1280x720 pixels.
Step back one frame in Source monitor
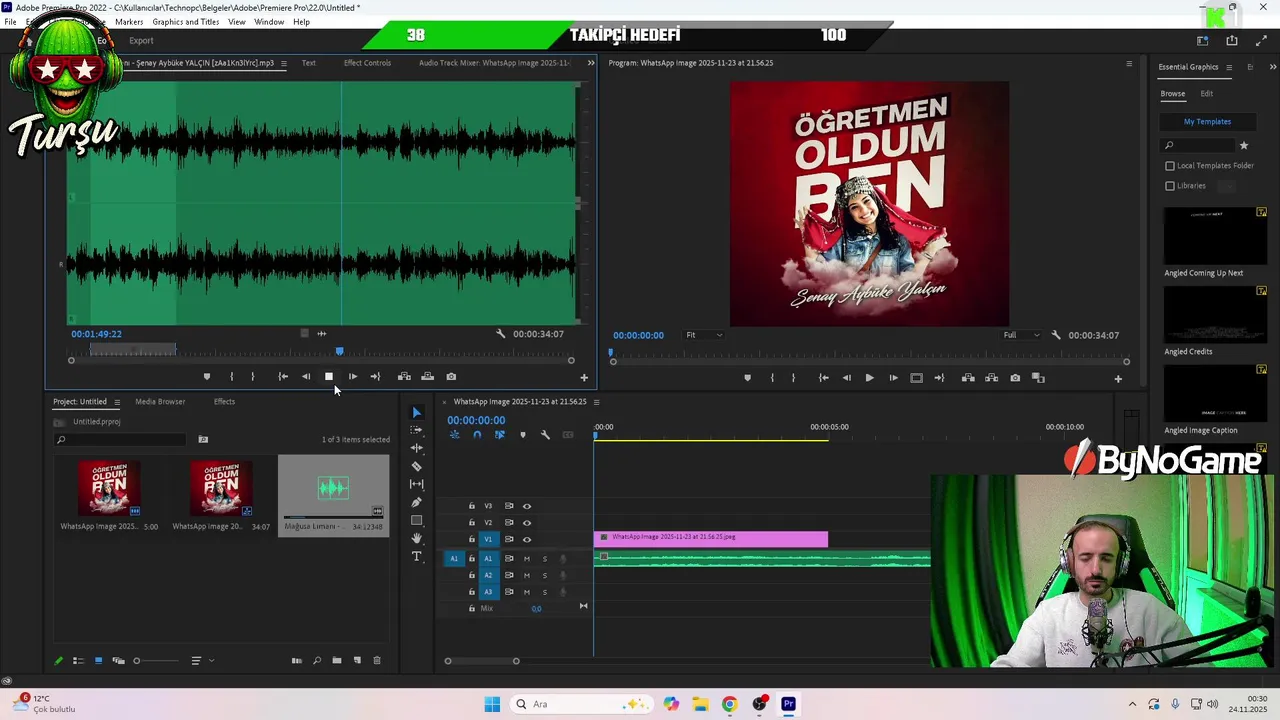[305, 377]
